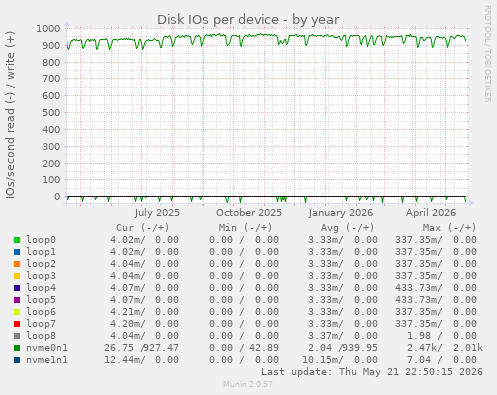Click loop8 max value 1.98 / 0.00
This screenshot has height=395, width=497.
pyautogui.click(x=442, y=336)
